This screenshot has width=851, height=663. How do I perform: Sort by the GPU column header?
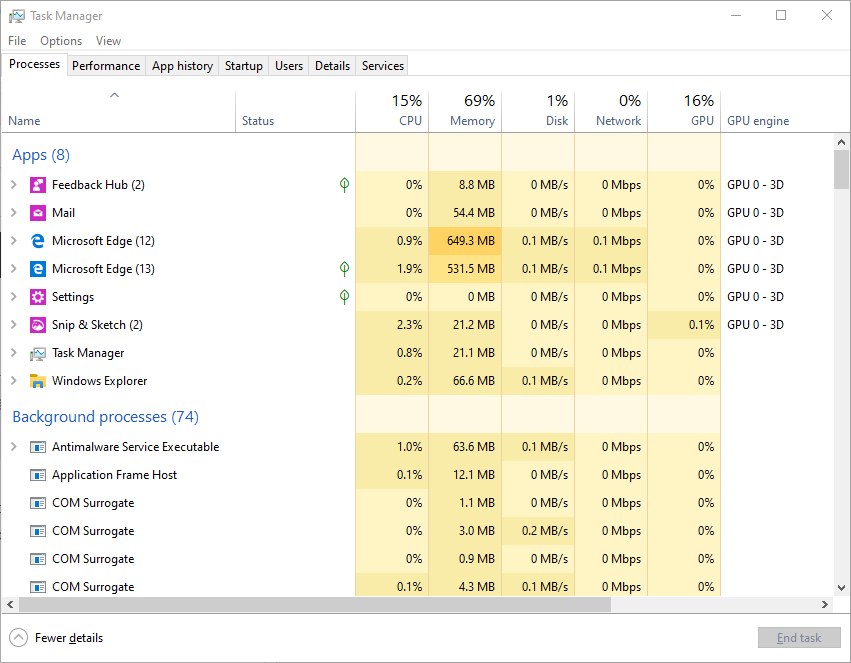coord(684,111)
